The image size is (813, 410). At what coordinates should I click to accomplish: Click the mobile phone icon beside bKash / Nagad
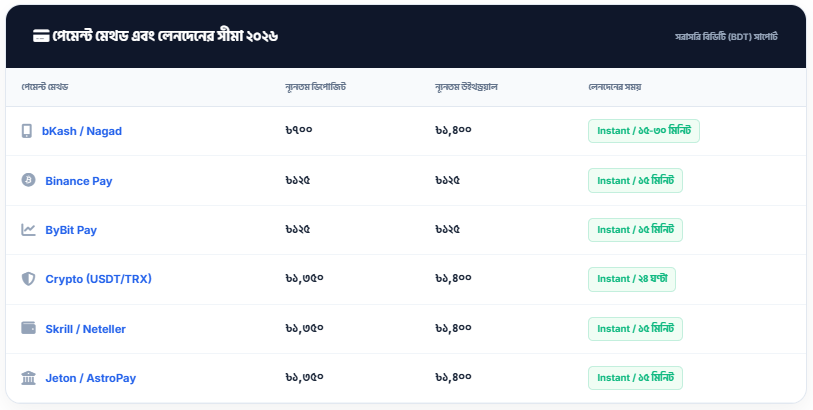coord(27,131)
